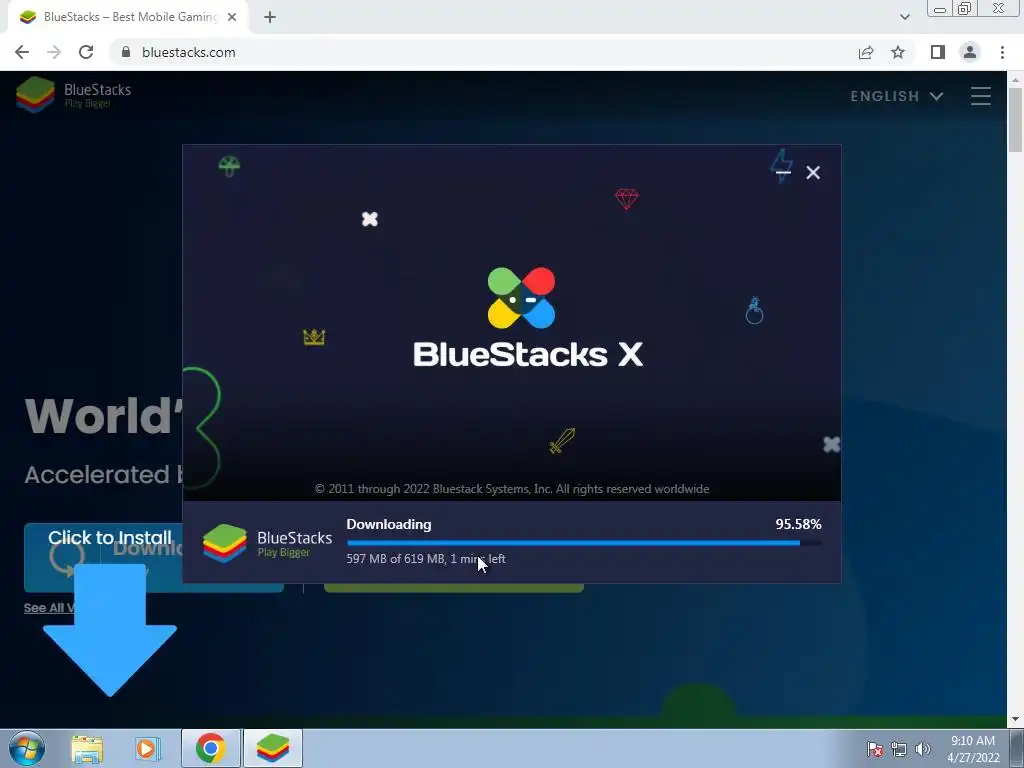Go forward in Chrome browser
The image size is (1024, 768).
(54, 52)
